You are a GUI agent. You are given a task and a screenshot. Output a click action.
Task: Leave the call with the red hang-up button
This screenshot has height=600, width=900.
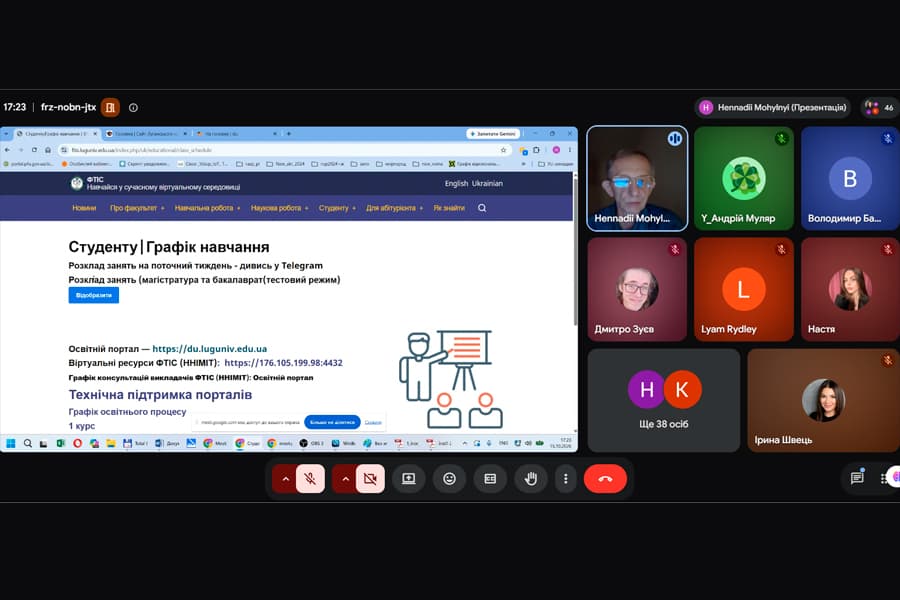(x=605, y=478)
